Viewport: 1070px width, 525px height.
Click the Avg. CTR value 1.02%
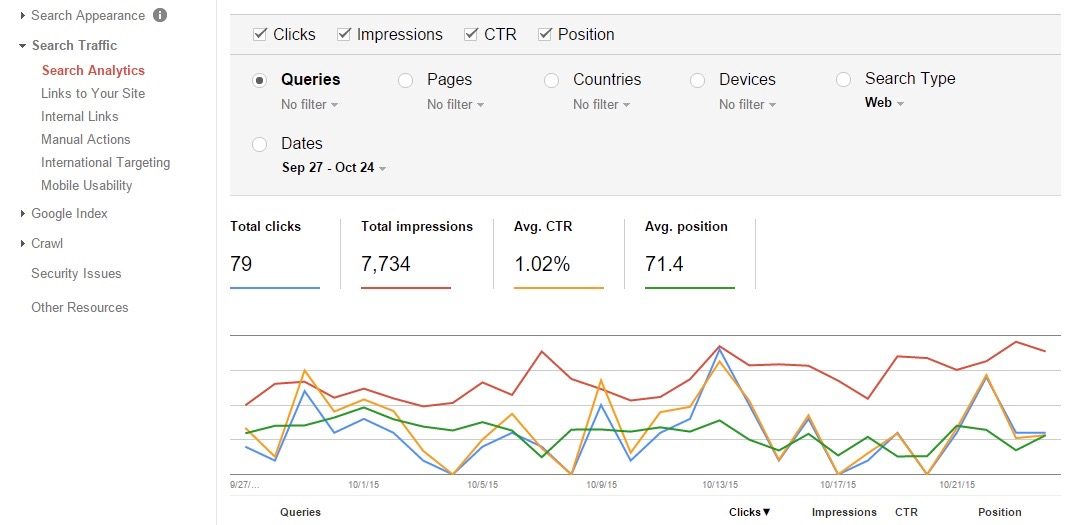pos(542,264)
